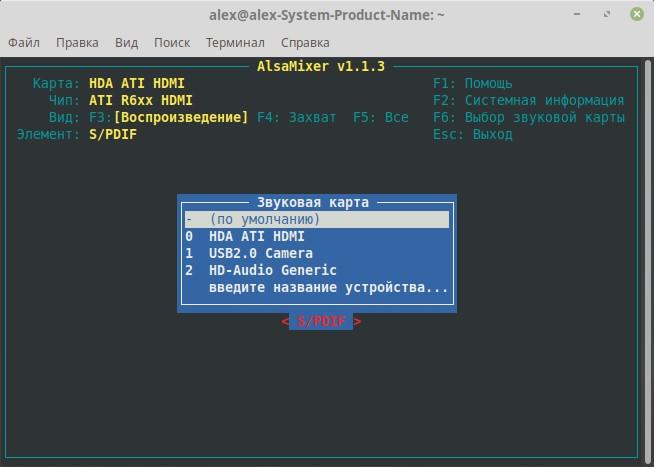Open the Поиск menu

[172, 43]
